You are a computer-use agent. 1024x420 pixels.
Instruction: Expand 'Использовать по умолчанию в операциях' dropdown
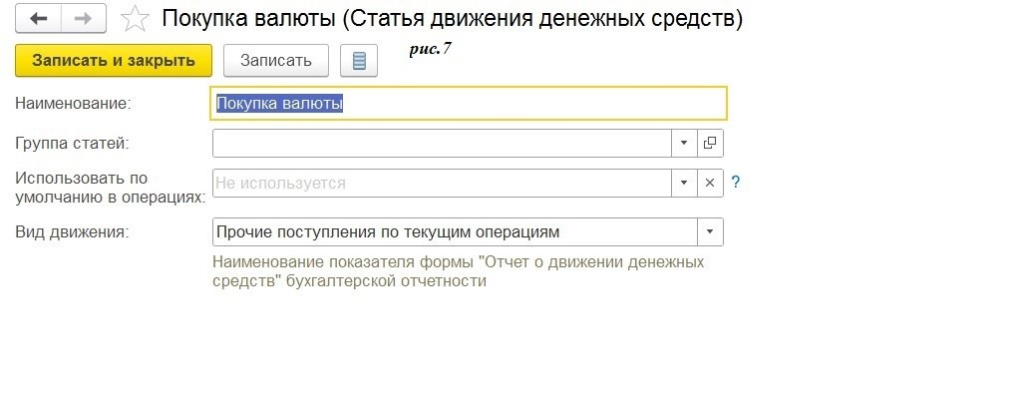(x=684, y=183)
